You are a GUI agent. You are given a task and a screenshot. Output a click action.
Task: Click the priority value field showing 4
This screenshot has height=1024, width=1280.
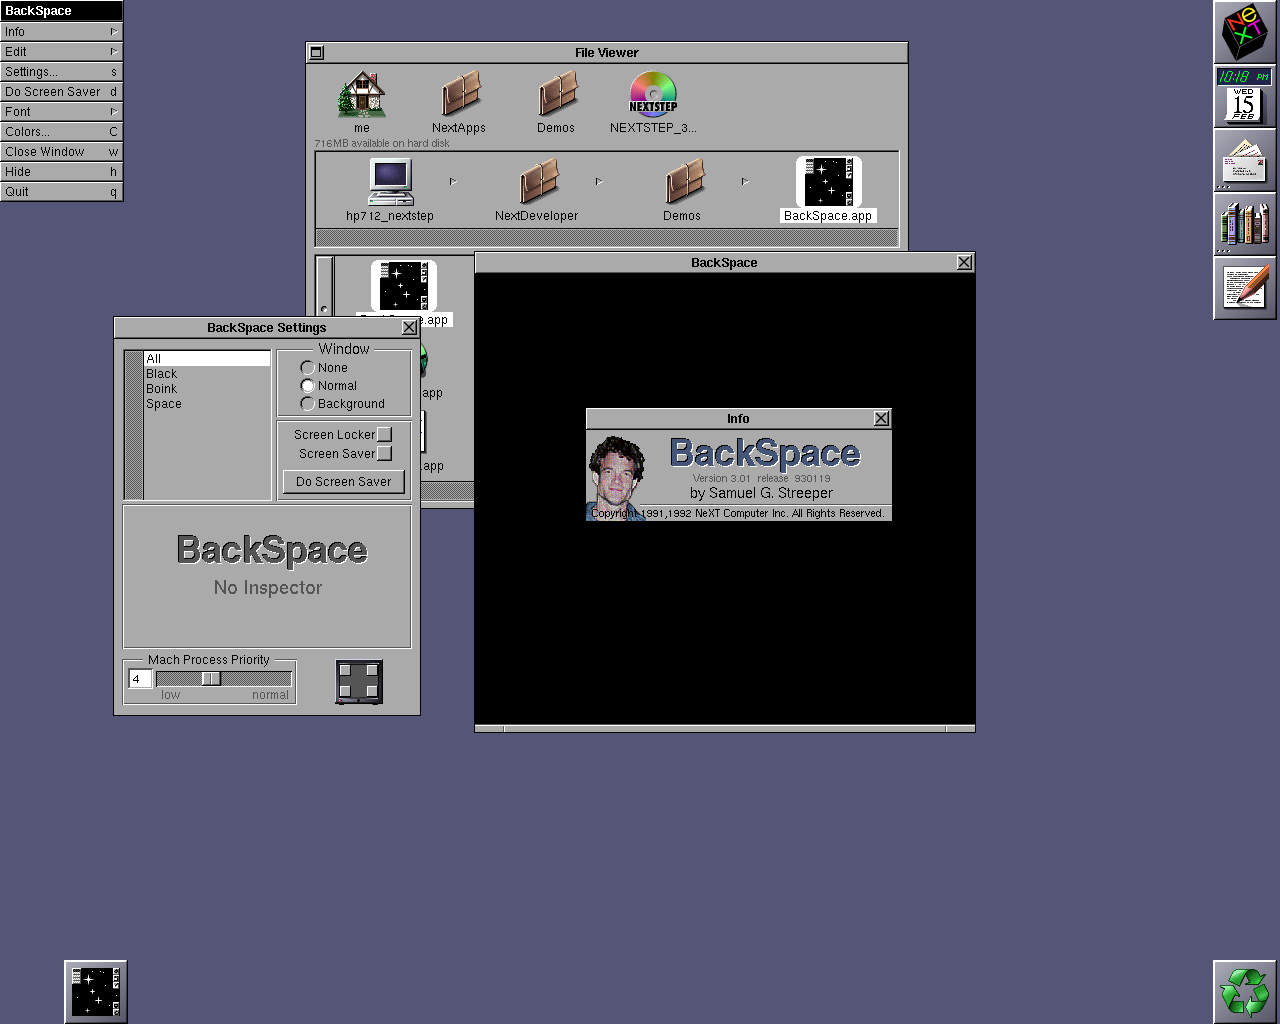point(140,679)
